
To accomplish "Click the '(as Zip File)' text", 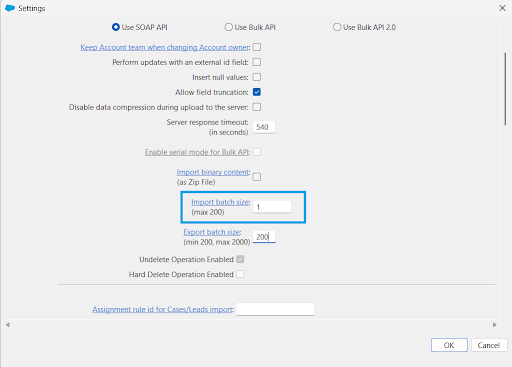I will [196, 182].
